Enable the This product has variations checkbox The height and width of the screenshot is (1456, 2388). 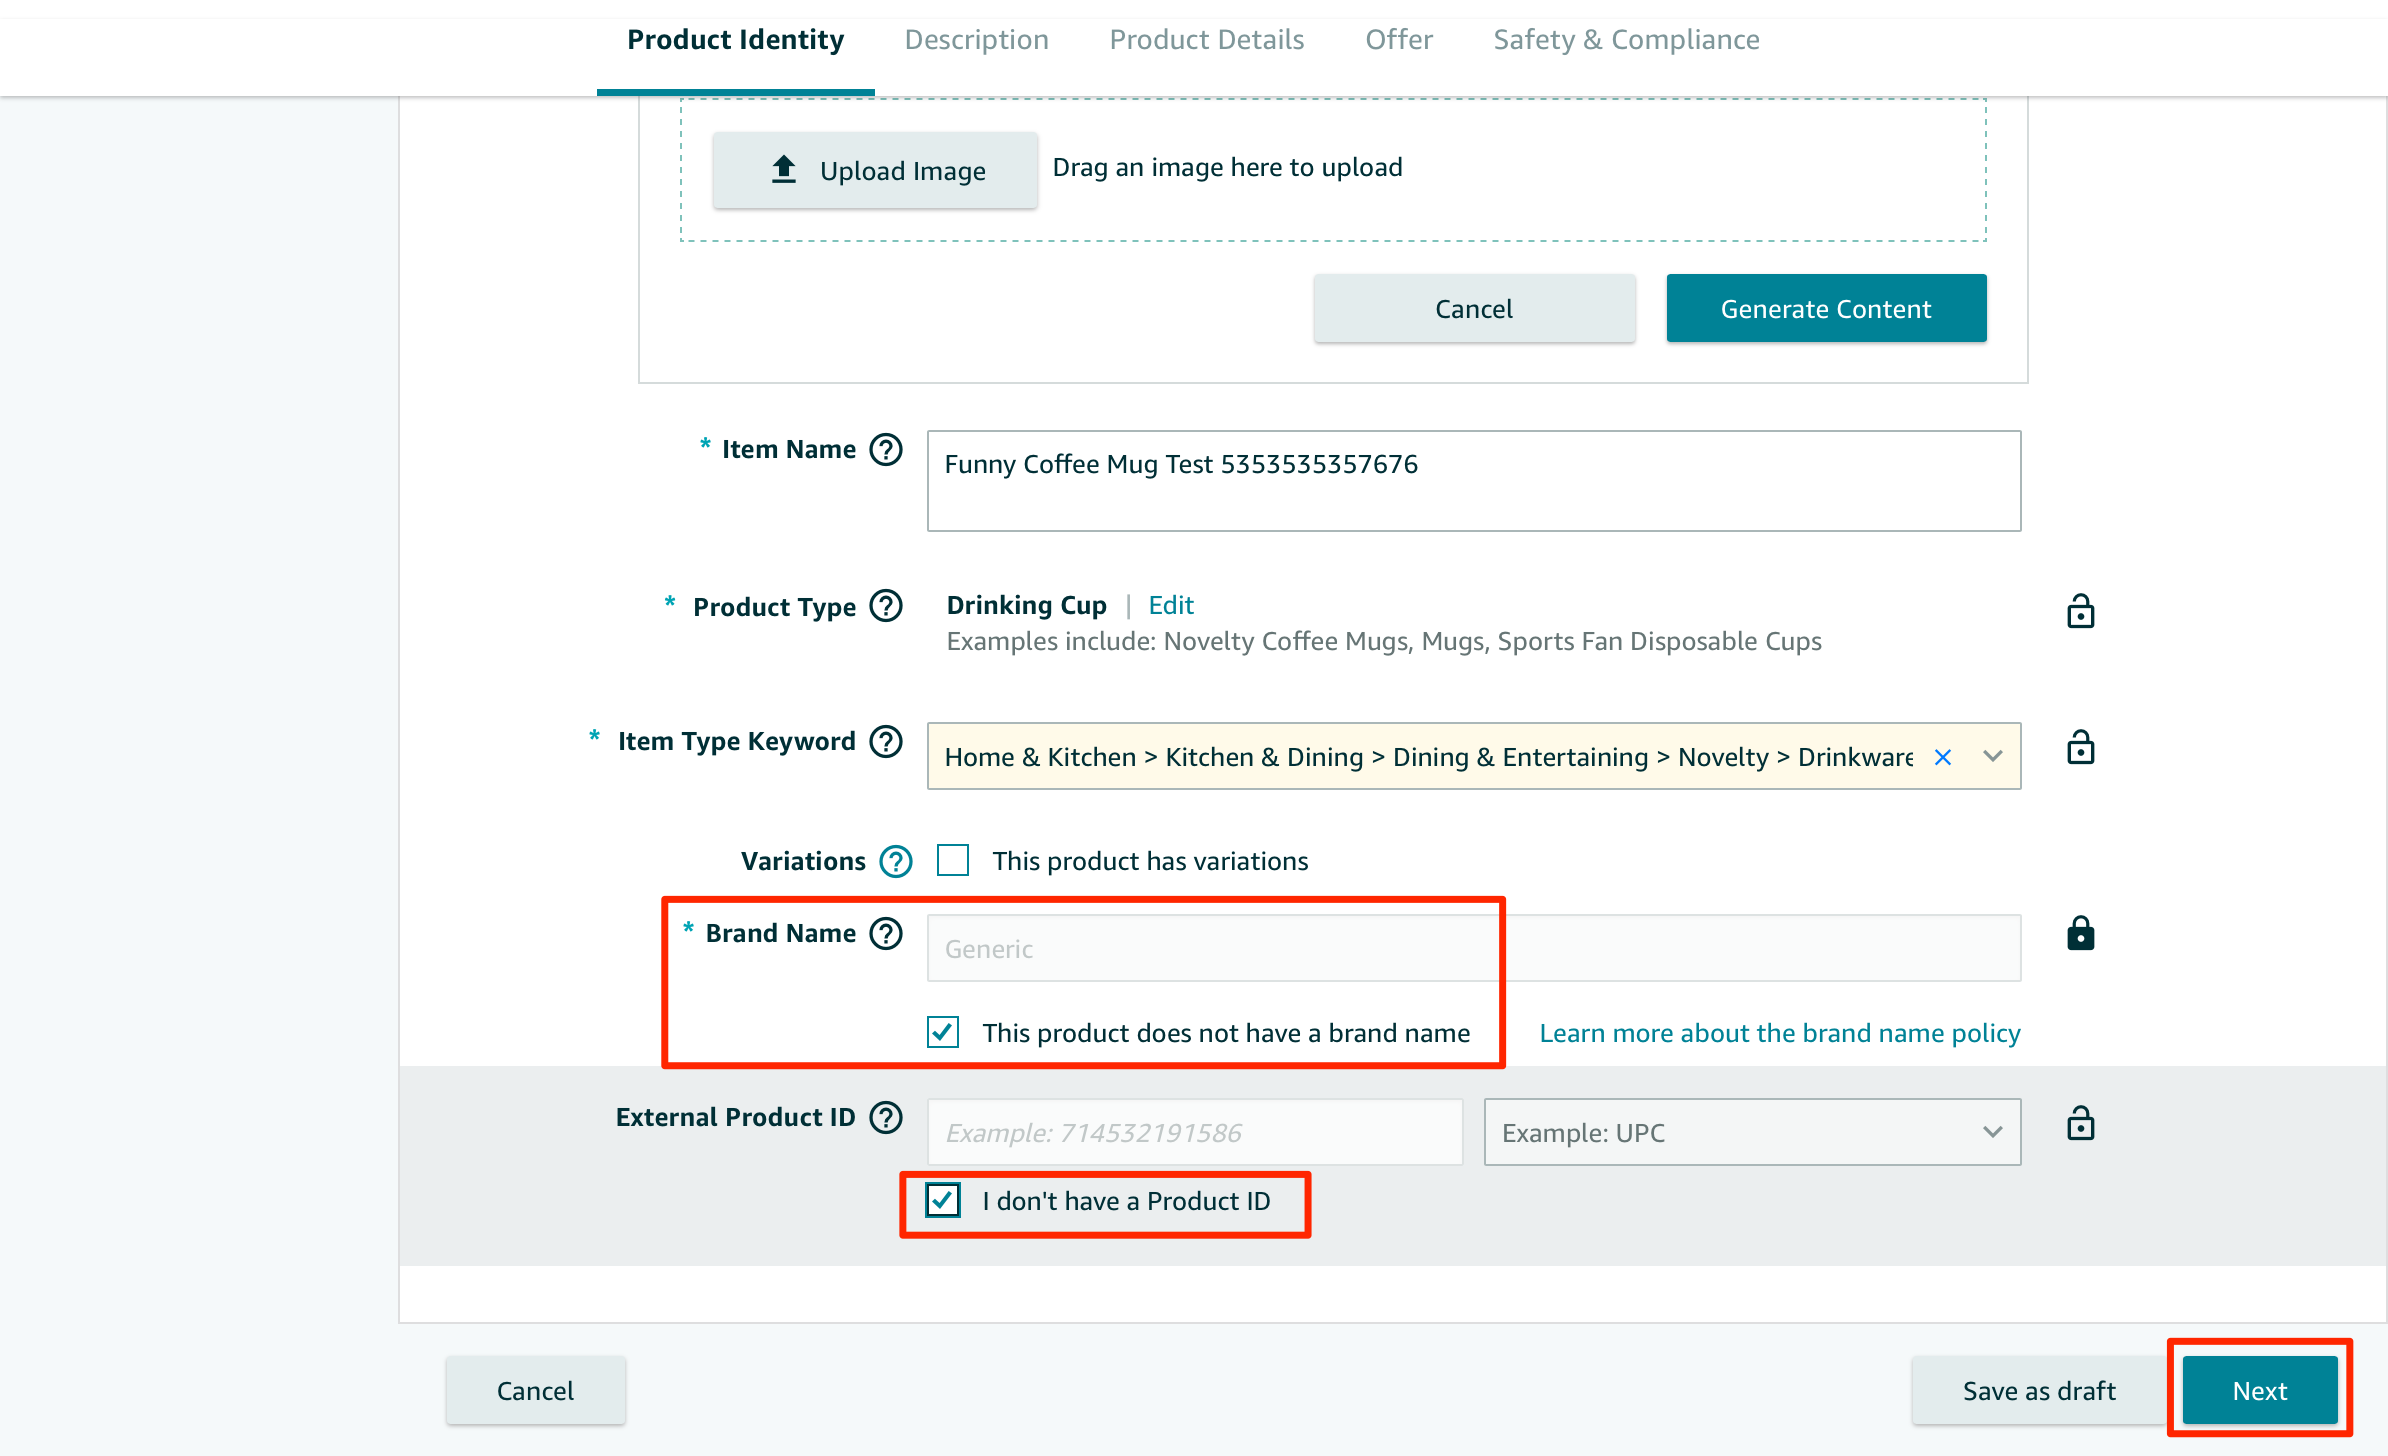(952, 860)
